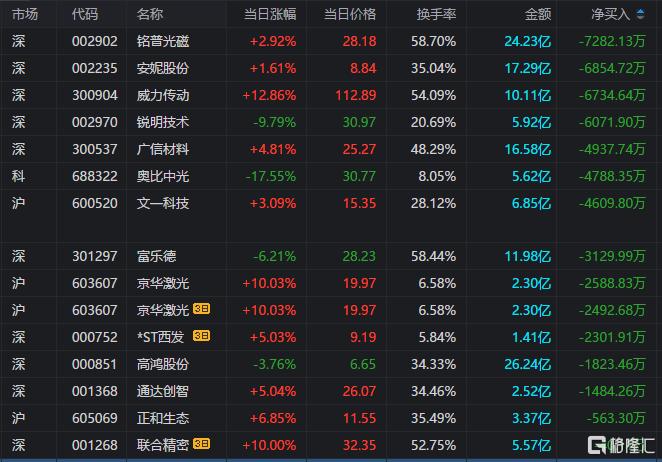Open stock 威力传动
This screenshot has width=662, height=462.
coord(163,95)
